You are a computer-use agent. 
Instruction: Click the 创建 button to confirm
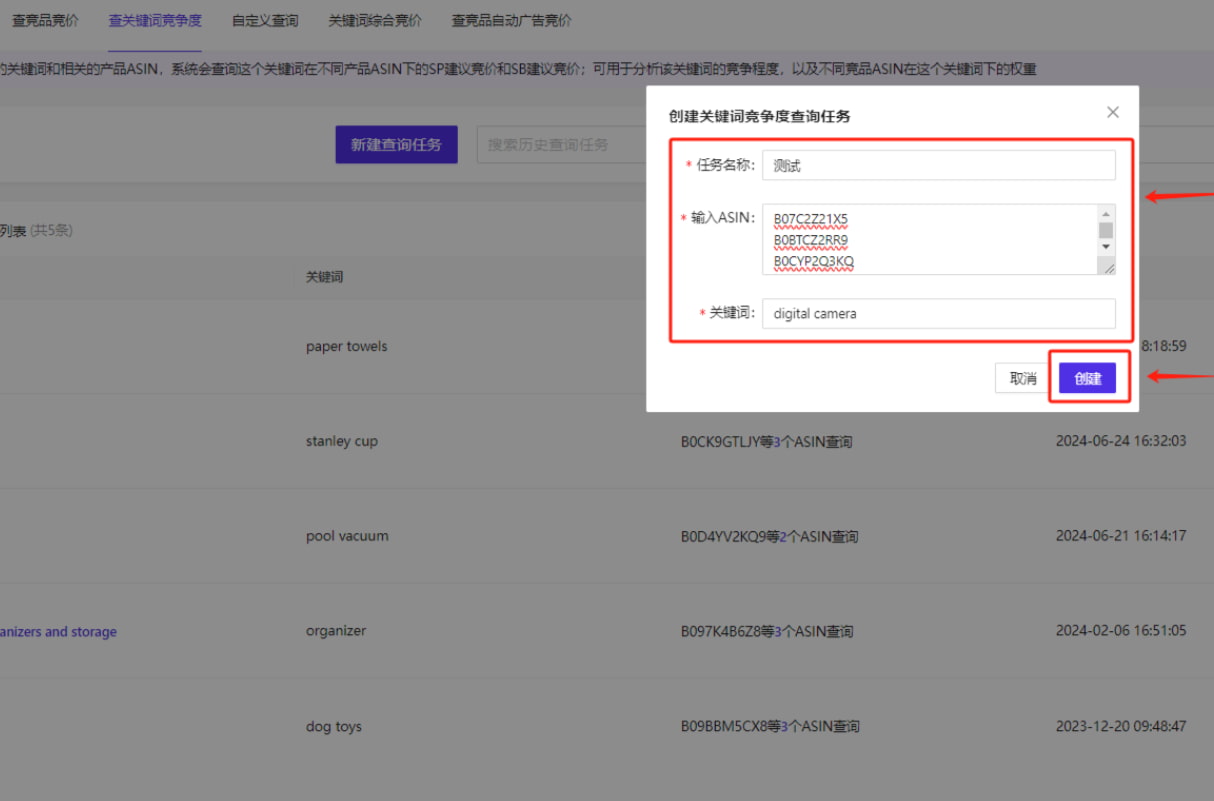coord(1087,377)
